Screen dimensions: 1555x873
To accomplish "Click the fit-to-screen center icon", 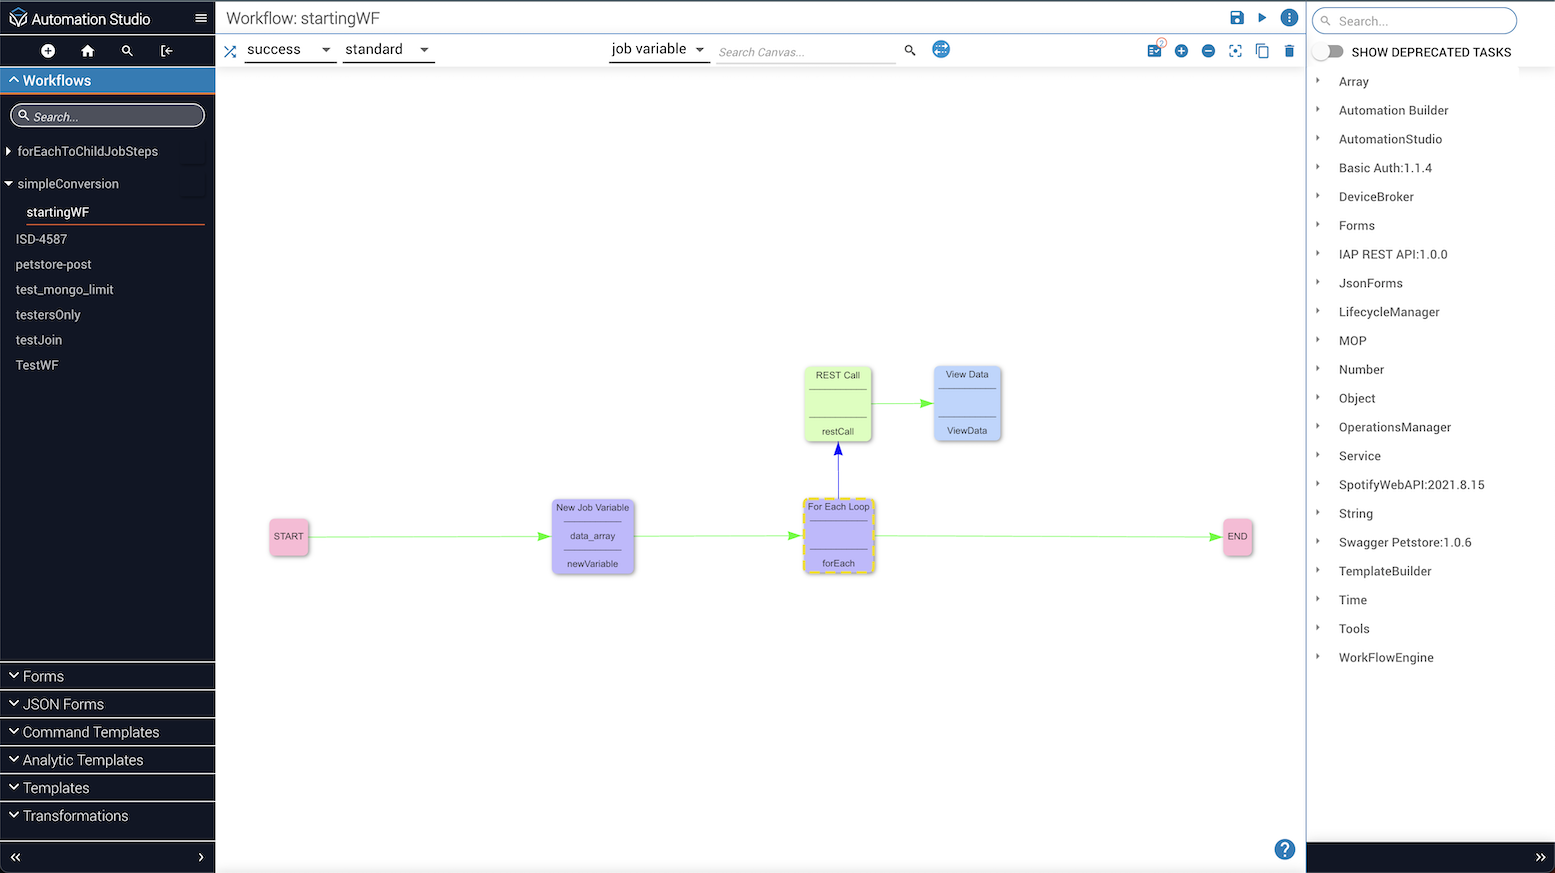I will click(x=1235, y=51).
